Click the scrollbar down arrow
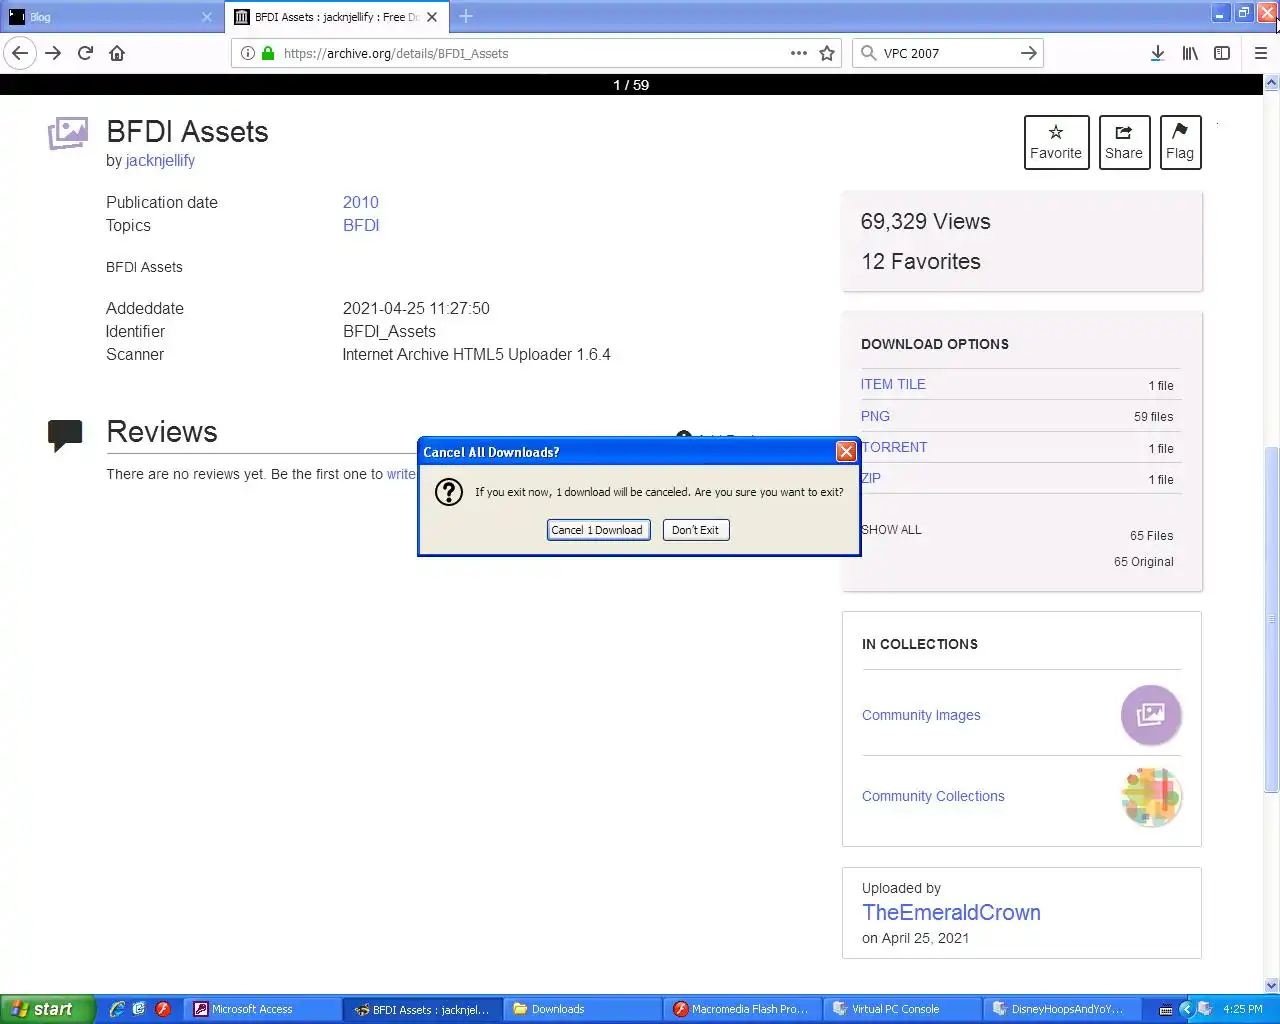This screenshot has height=1024, width=1280. pos(1272,985)
